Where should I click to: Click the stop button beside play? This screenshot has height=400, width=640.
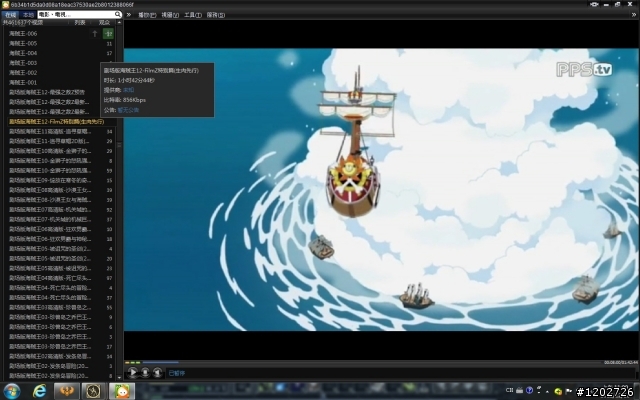(145, 372)
